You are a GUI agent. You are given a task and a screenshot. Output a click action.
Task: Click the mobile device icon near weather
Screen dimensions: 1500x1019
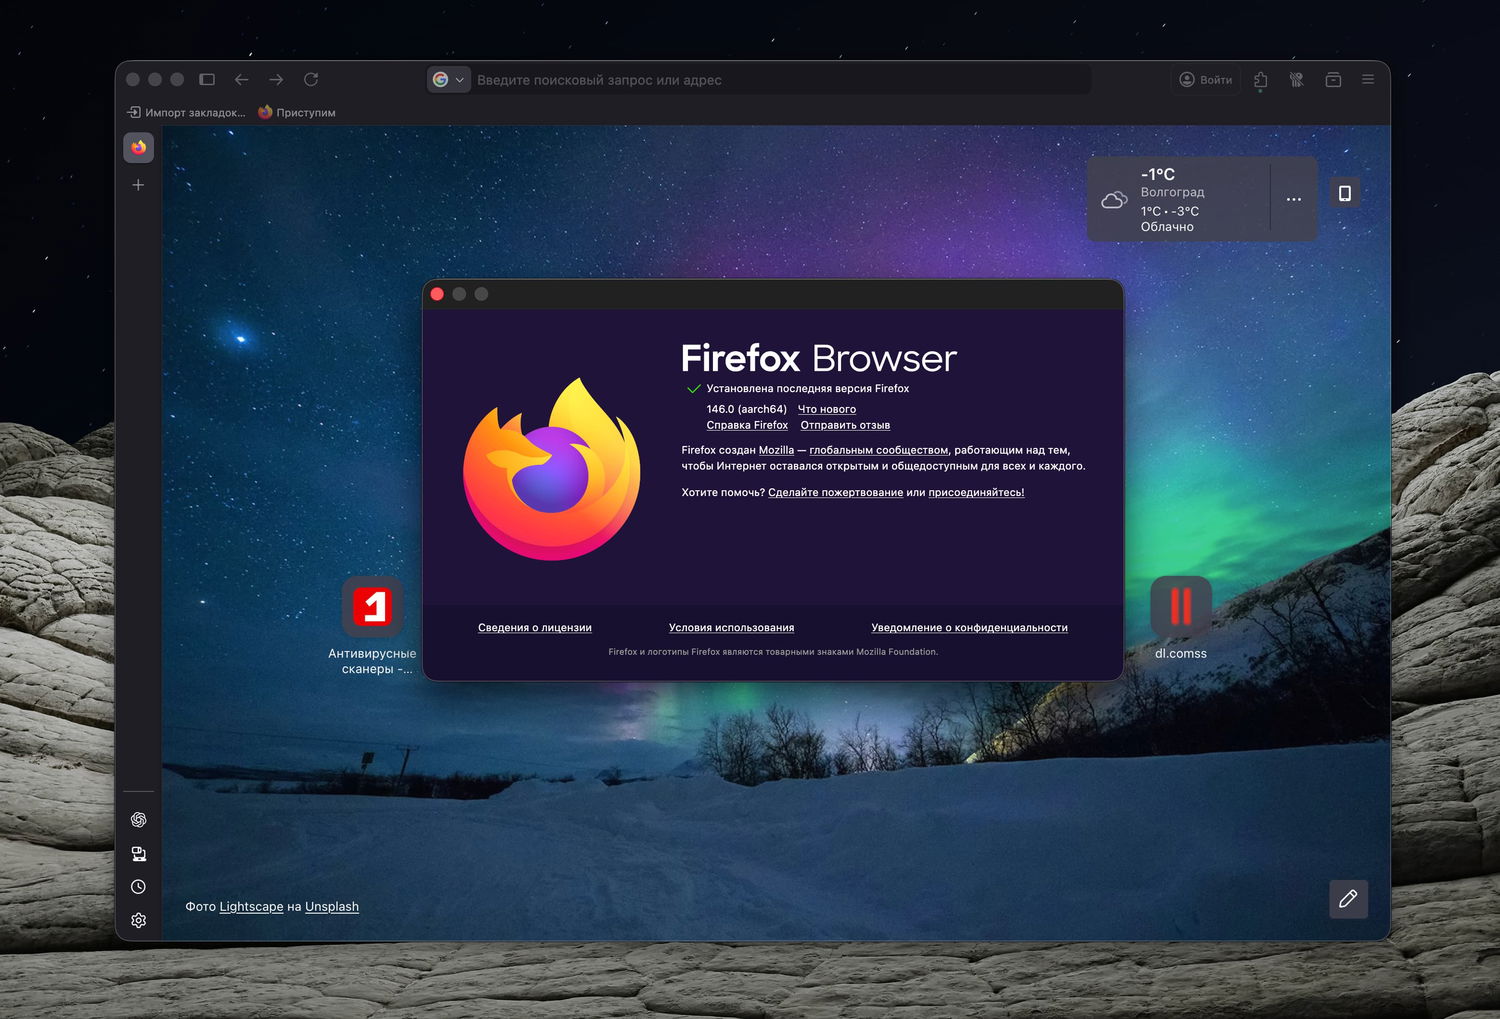pos(1345,193)
